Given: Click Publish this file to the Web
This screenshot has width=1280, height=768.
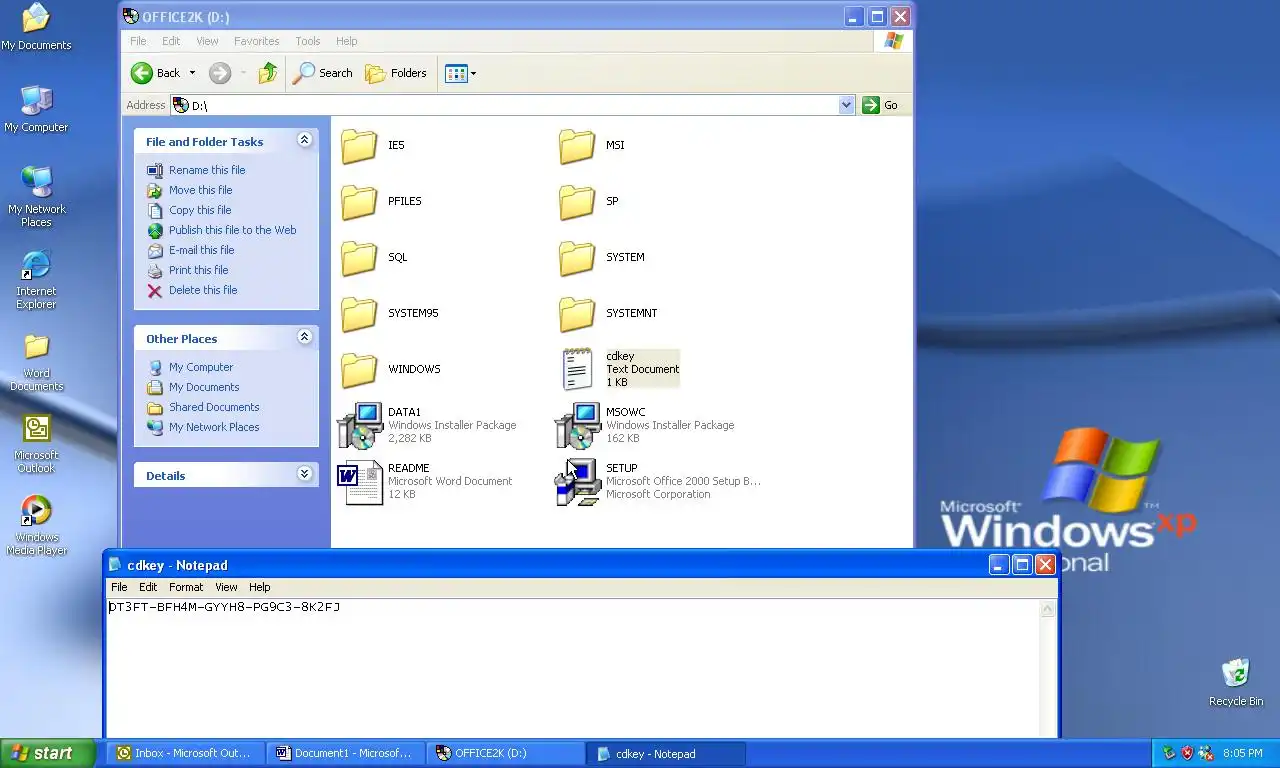Looking at the screenshot, I should (x=232, y=230).
